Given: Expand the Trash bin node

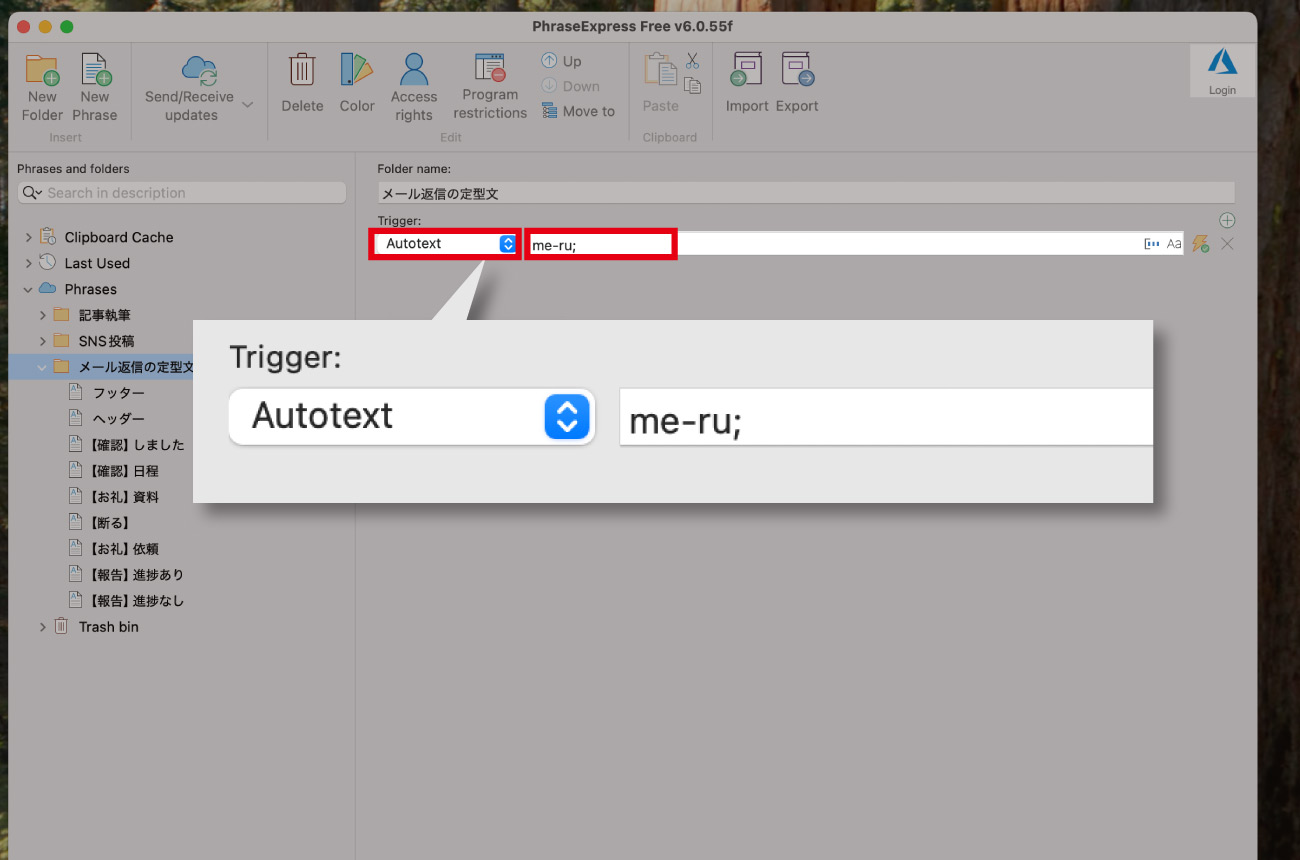Looking at the screenshot, I should [42, 627].
